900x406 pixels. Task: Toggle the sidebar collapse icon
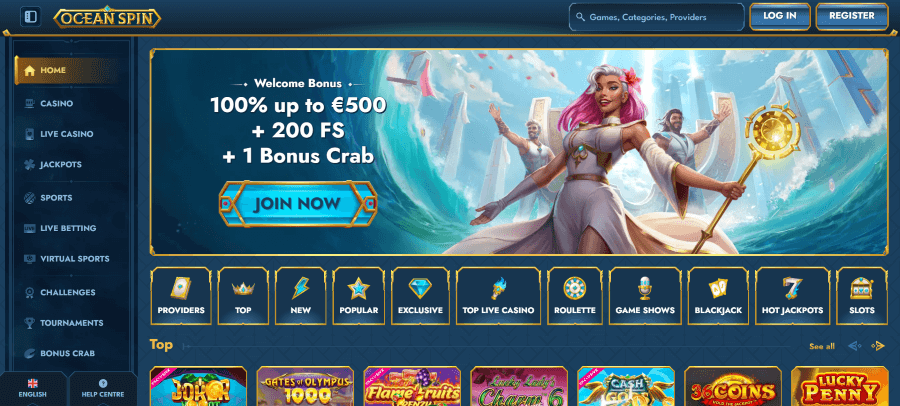pos(31,17)
